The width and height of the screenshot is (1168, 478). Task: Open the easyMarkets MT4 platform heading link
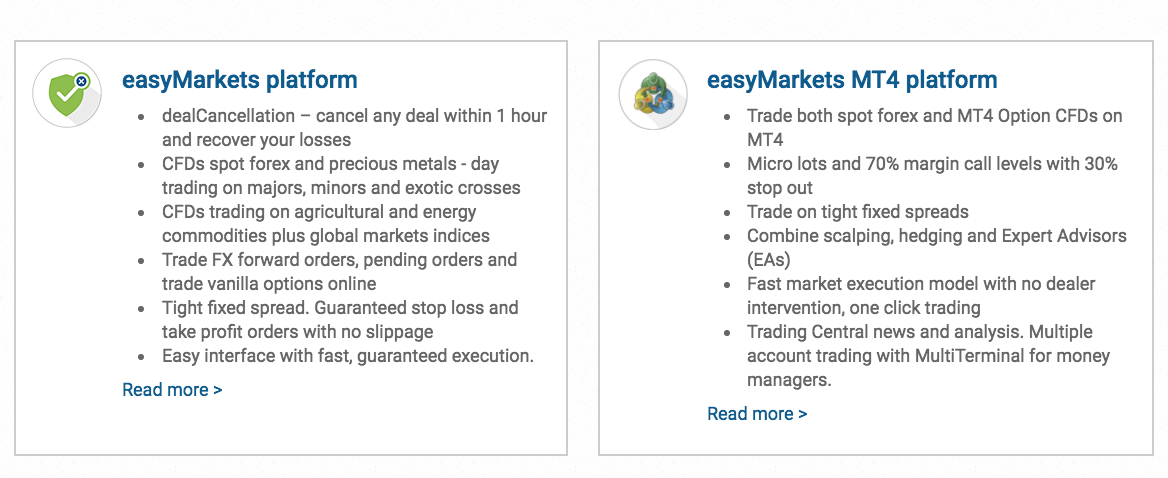pyautogui.click(x=852, y=80)
